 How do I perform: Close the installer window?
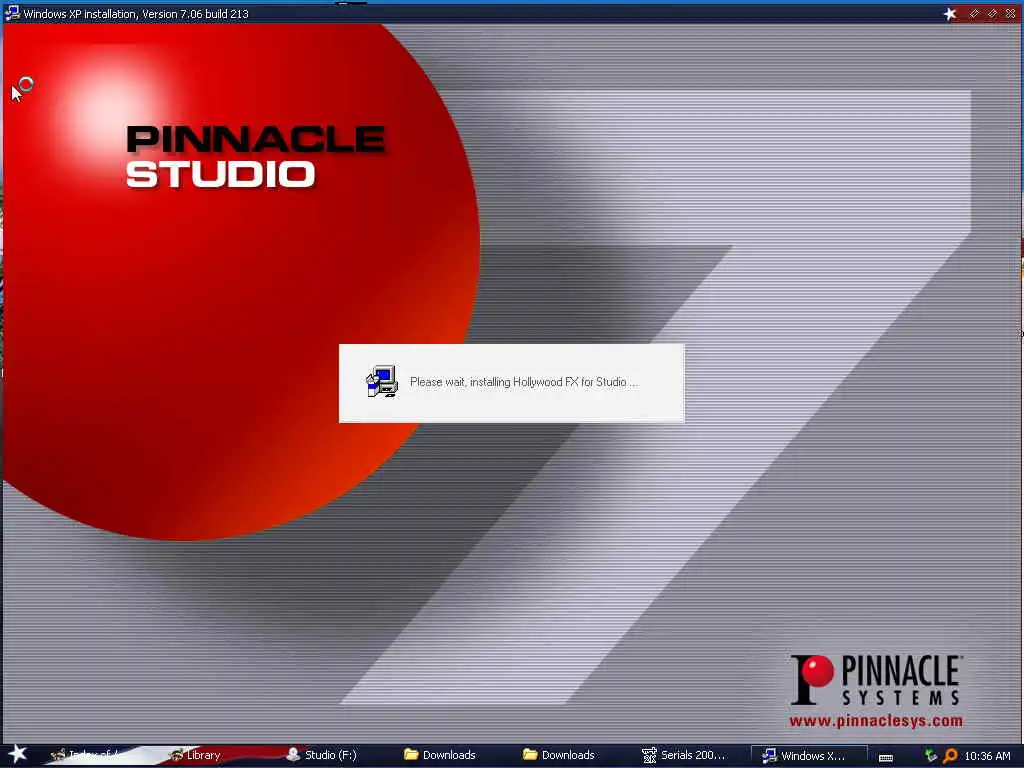point(1010,13)
